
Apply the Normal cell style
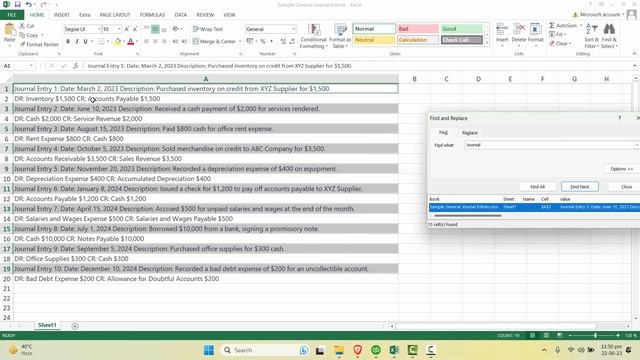(x=374, y=29)
